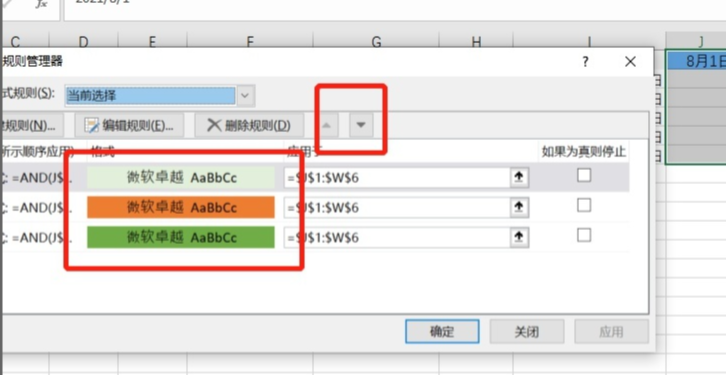Click the range selector icon in the orange rule row

(x=519, y=207)
